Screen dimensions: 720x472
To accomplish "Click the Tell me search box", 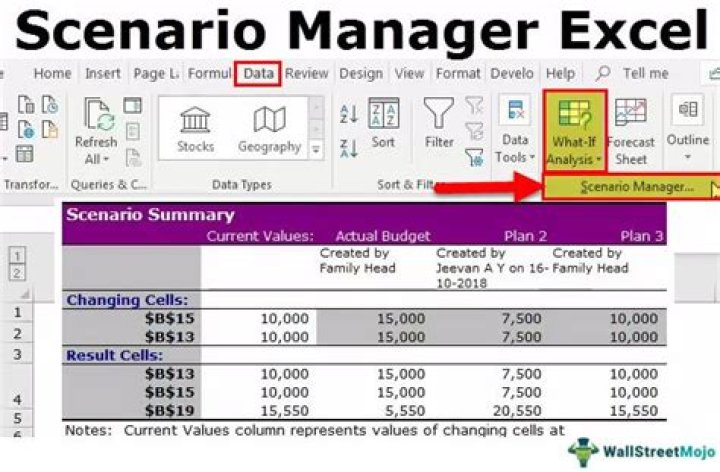I will [x=645, y=73].
